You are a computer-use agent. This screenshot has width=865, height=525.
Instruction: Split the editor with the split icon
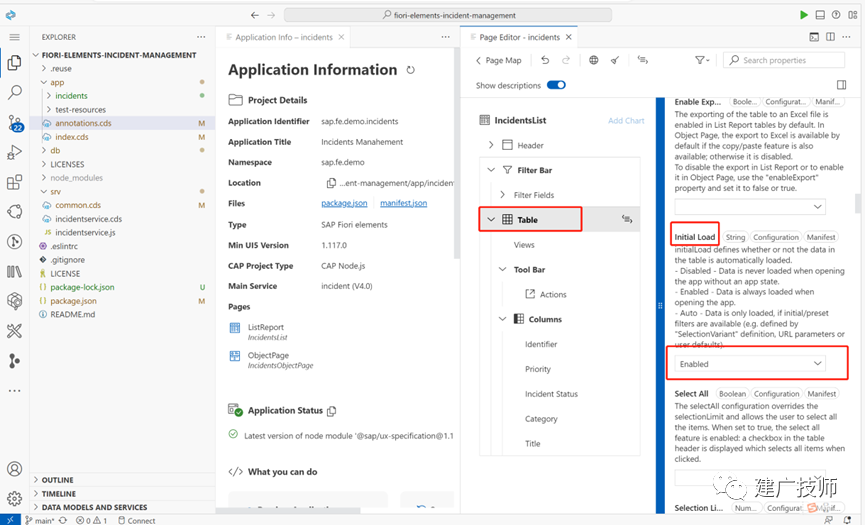coord(830,37)
